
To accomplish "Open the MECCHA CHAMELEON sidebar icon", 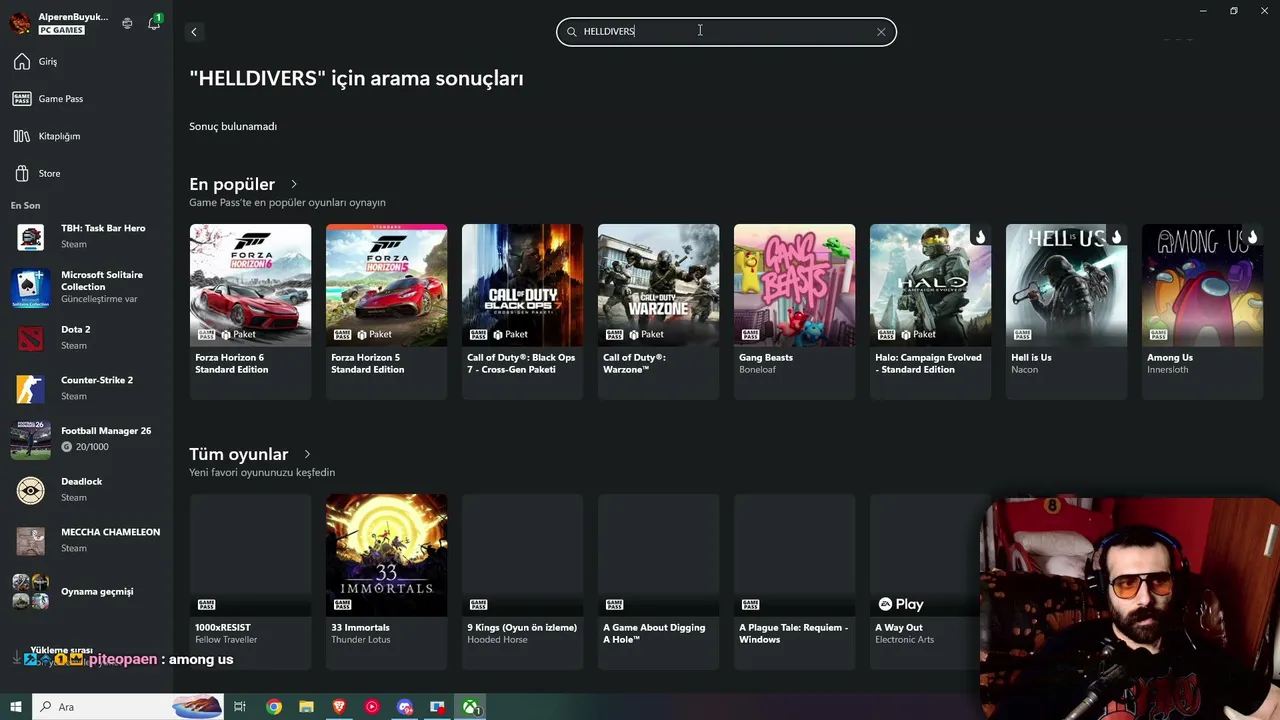I will tap(30, 541).
